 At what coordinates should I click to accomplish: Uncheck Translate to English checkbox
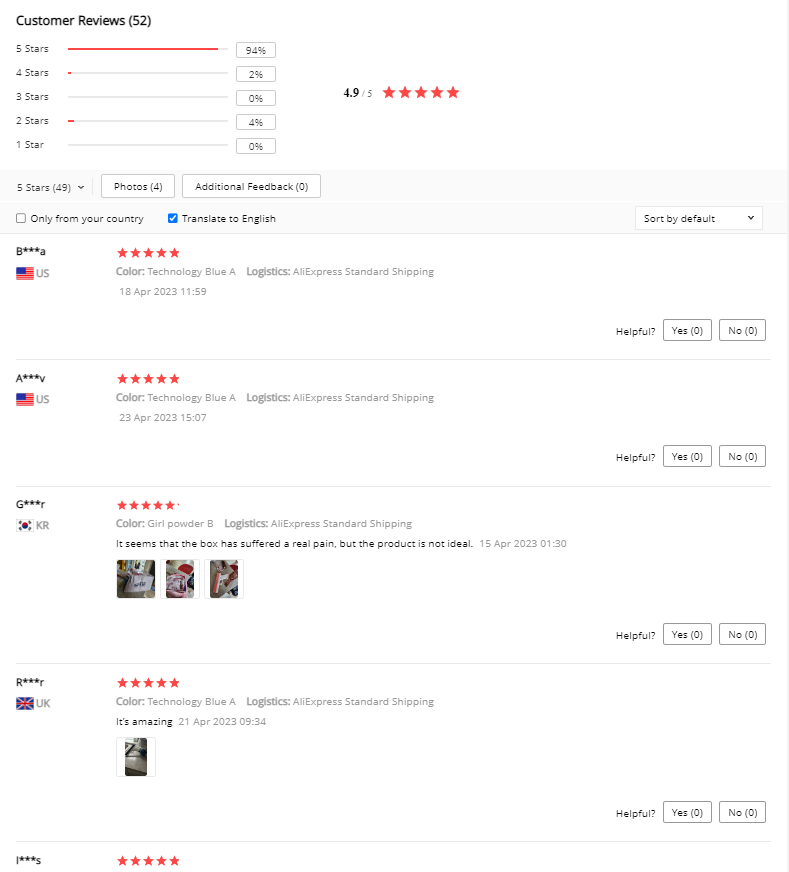click(173, 218)
